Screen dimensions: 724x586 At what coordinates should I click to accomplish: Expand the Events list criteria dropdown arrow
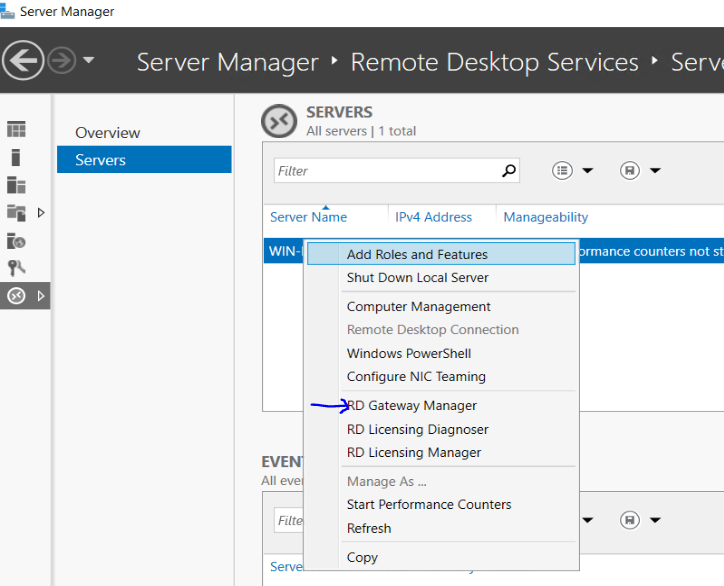pyautogui.click(x=587, y=520)
